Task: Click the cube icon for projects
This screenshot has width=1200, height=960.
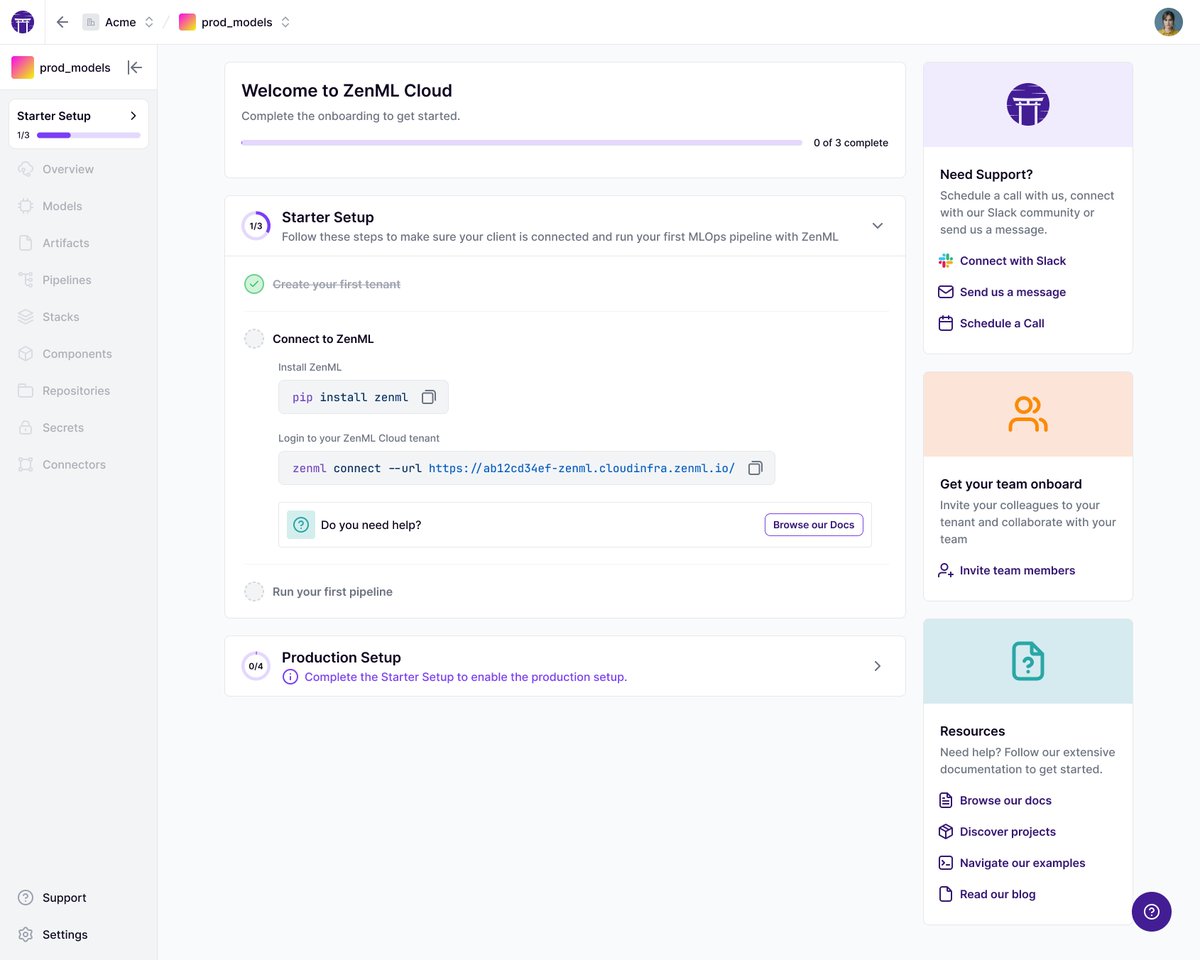Action: point(946,832)
